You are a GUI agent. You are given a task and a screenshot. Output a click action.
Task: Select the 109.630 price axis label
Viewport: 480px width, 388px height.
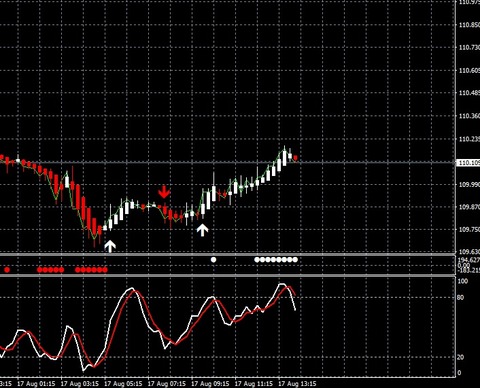tap(469, 252)
